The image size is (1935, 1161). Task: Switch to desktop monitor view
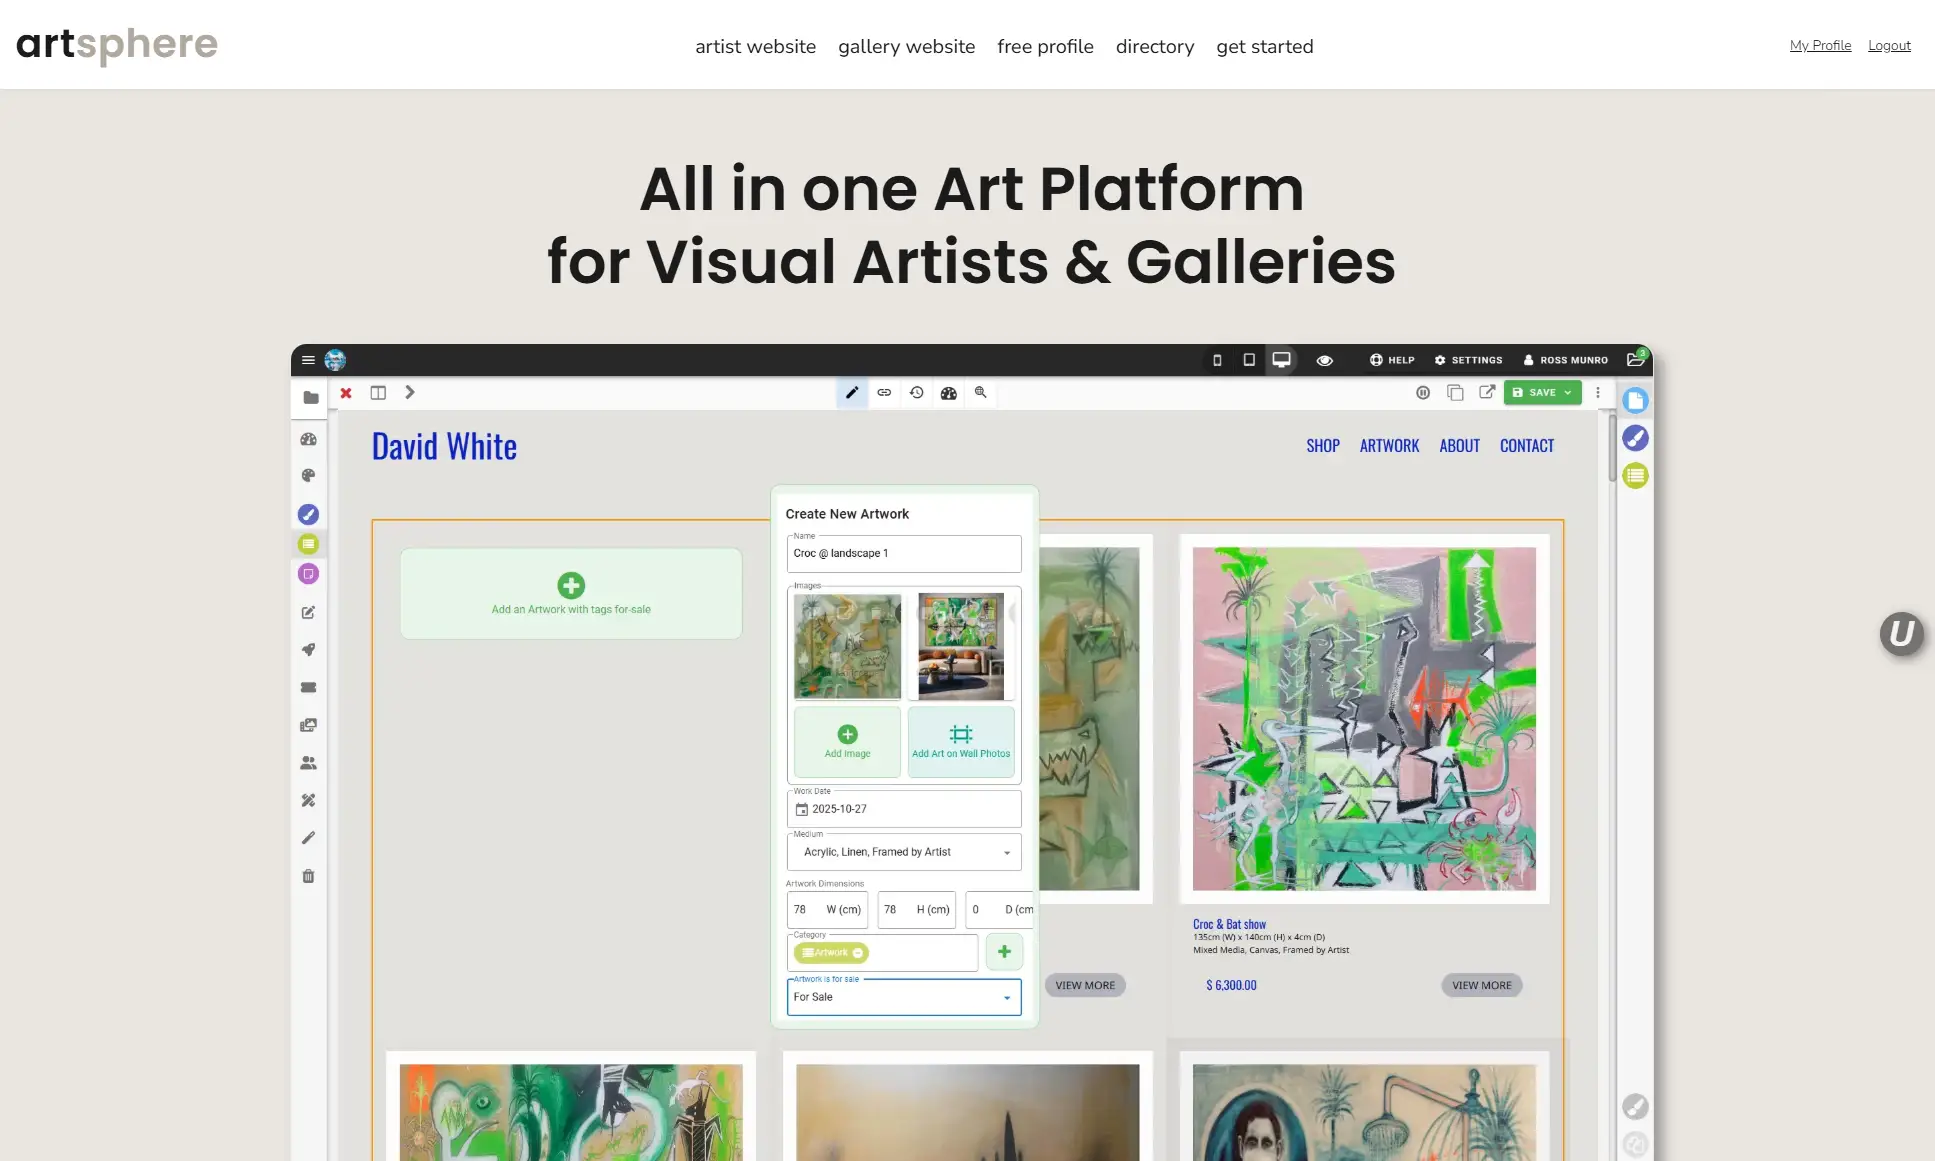click(1281, 360)
